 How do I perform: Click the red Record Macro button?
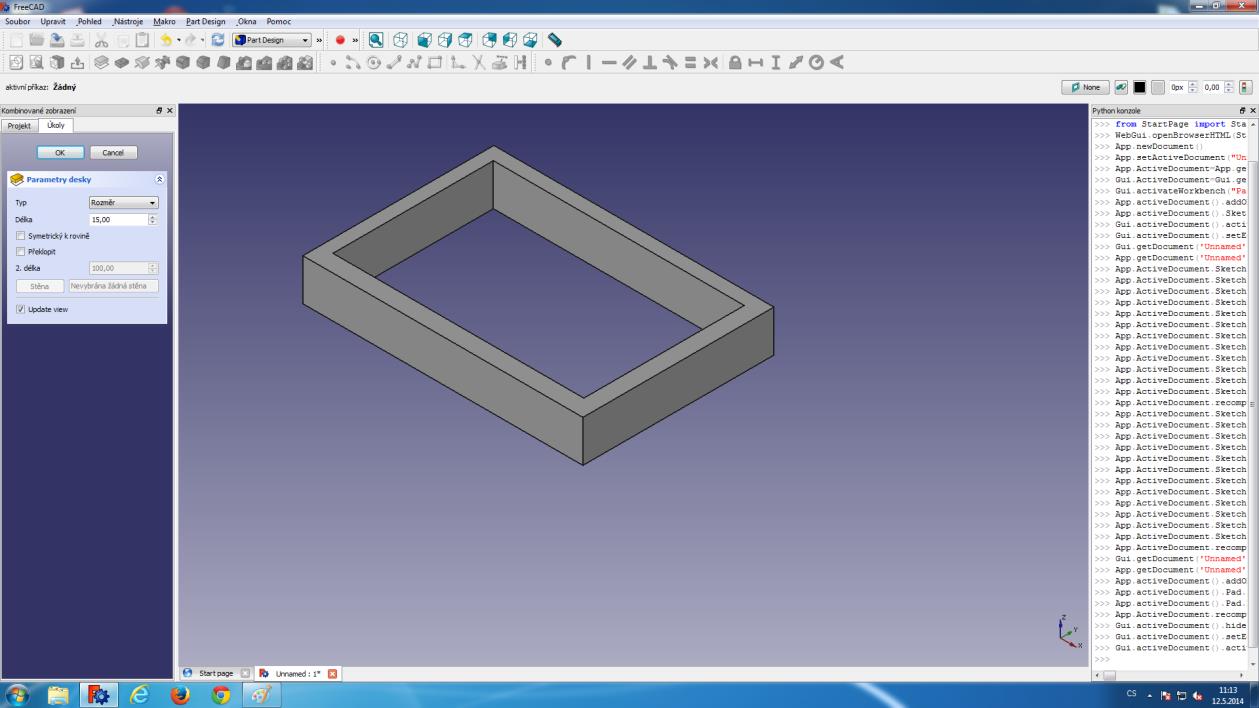pos(340,40)
